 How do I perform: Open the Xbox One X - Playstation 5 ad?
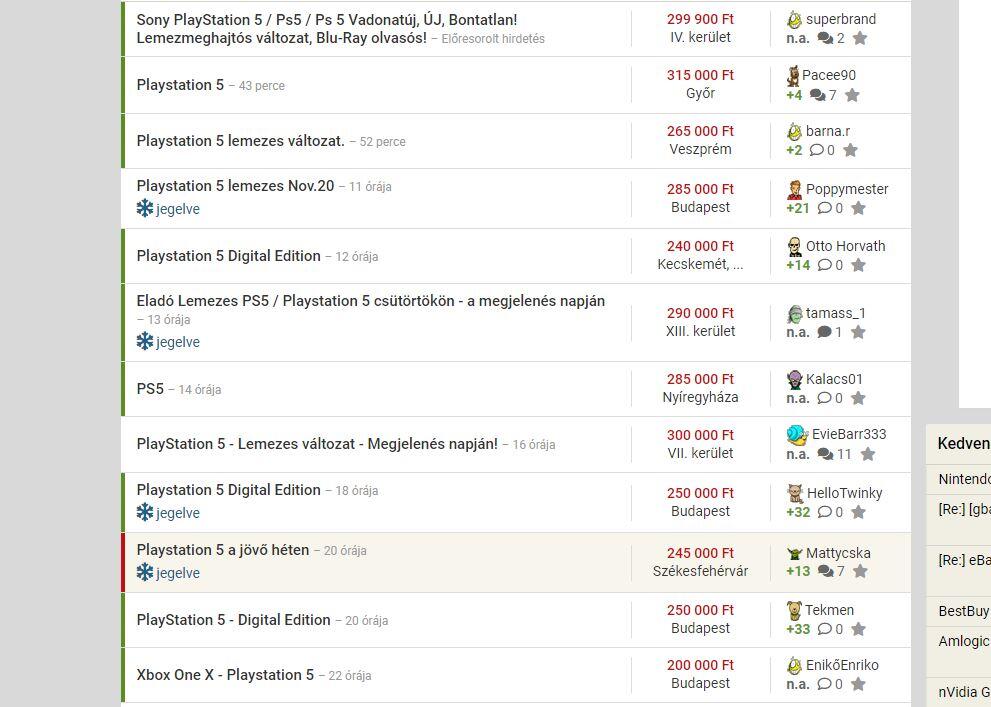coord(225,675)
